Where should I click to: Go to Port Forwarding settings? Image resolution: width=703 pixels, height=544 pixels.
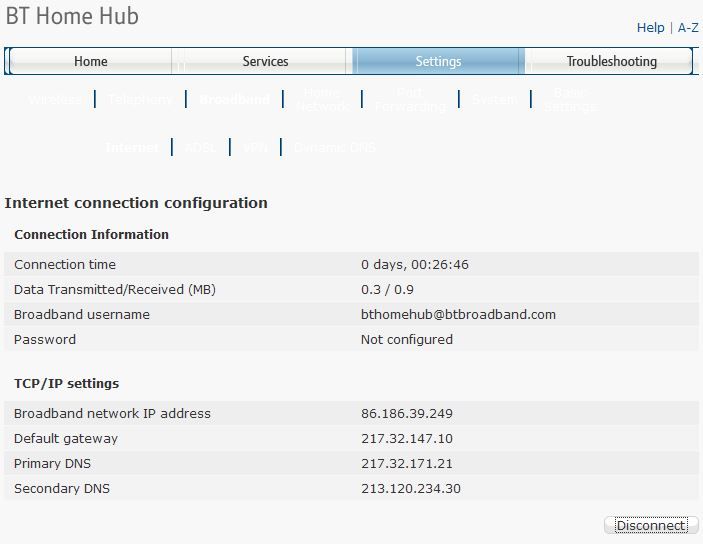[410, 99]
